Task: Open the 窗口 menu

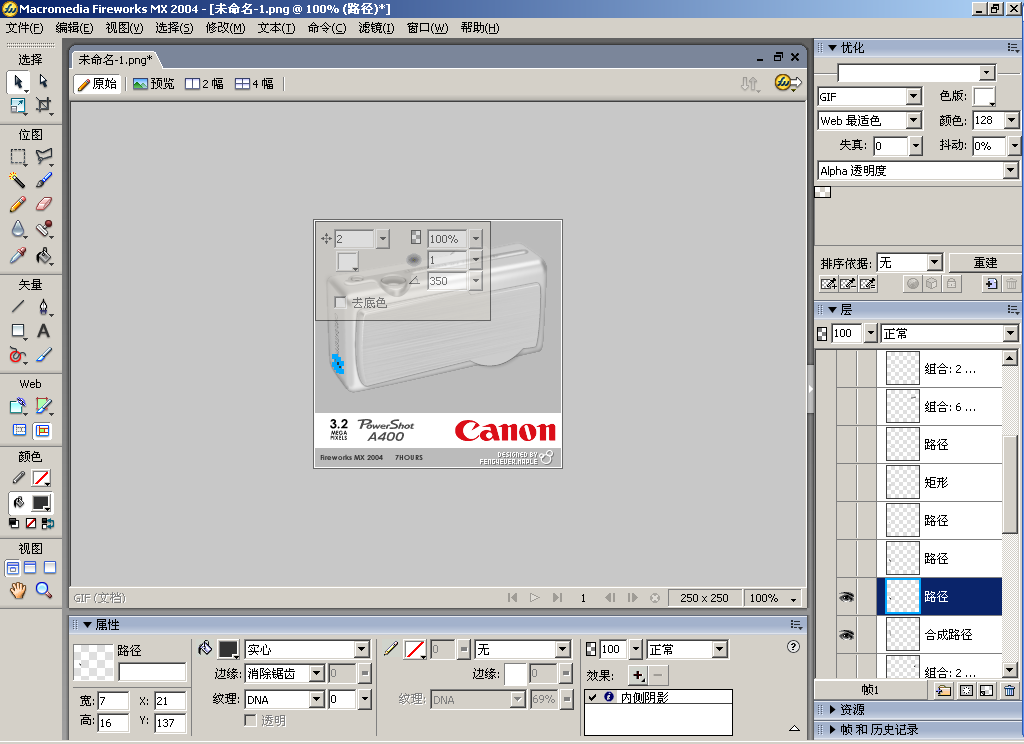Action: pos(427,28)
